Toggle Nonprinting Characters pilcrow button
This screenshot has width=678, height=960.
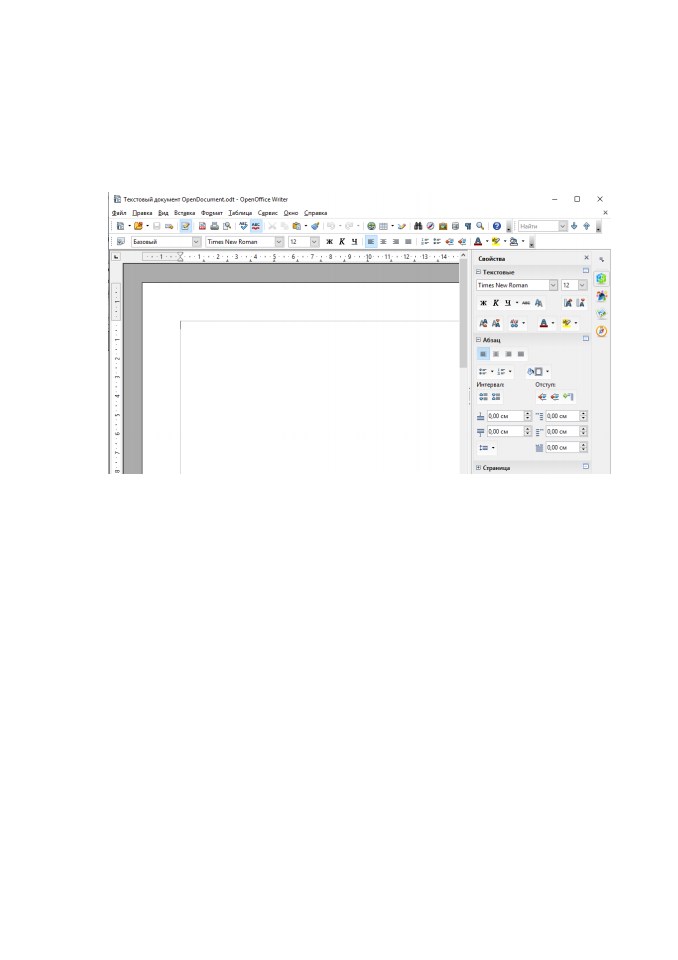coord(467,227)
